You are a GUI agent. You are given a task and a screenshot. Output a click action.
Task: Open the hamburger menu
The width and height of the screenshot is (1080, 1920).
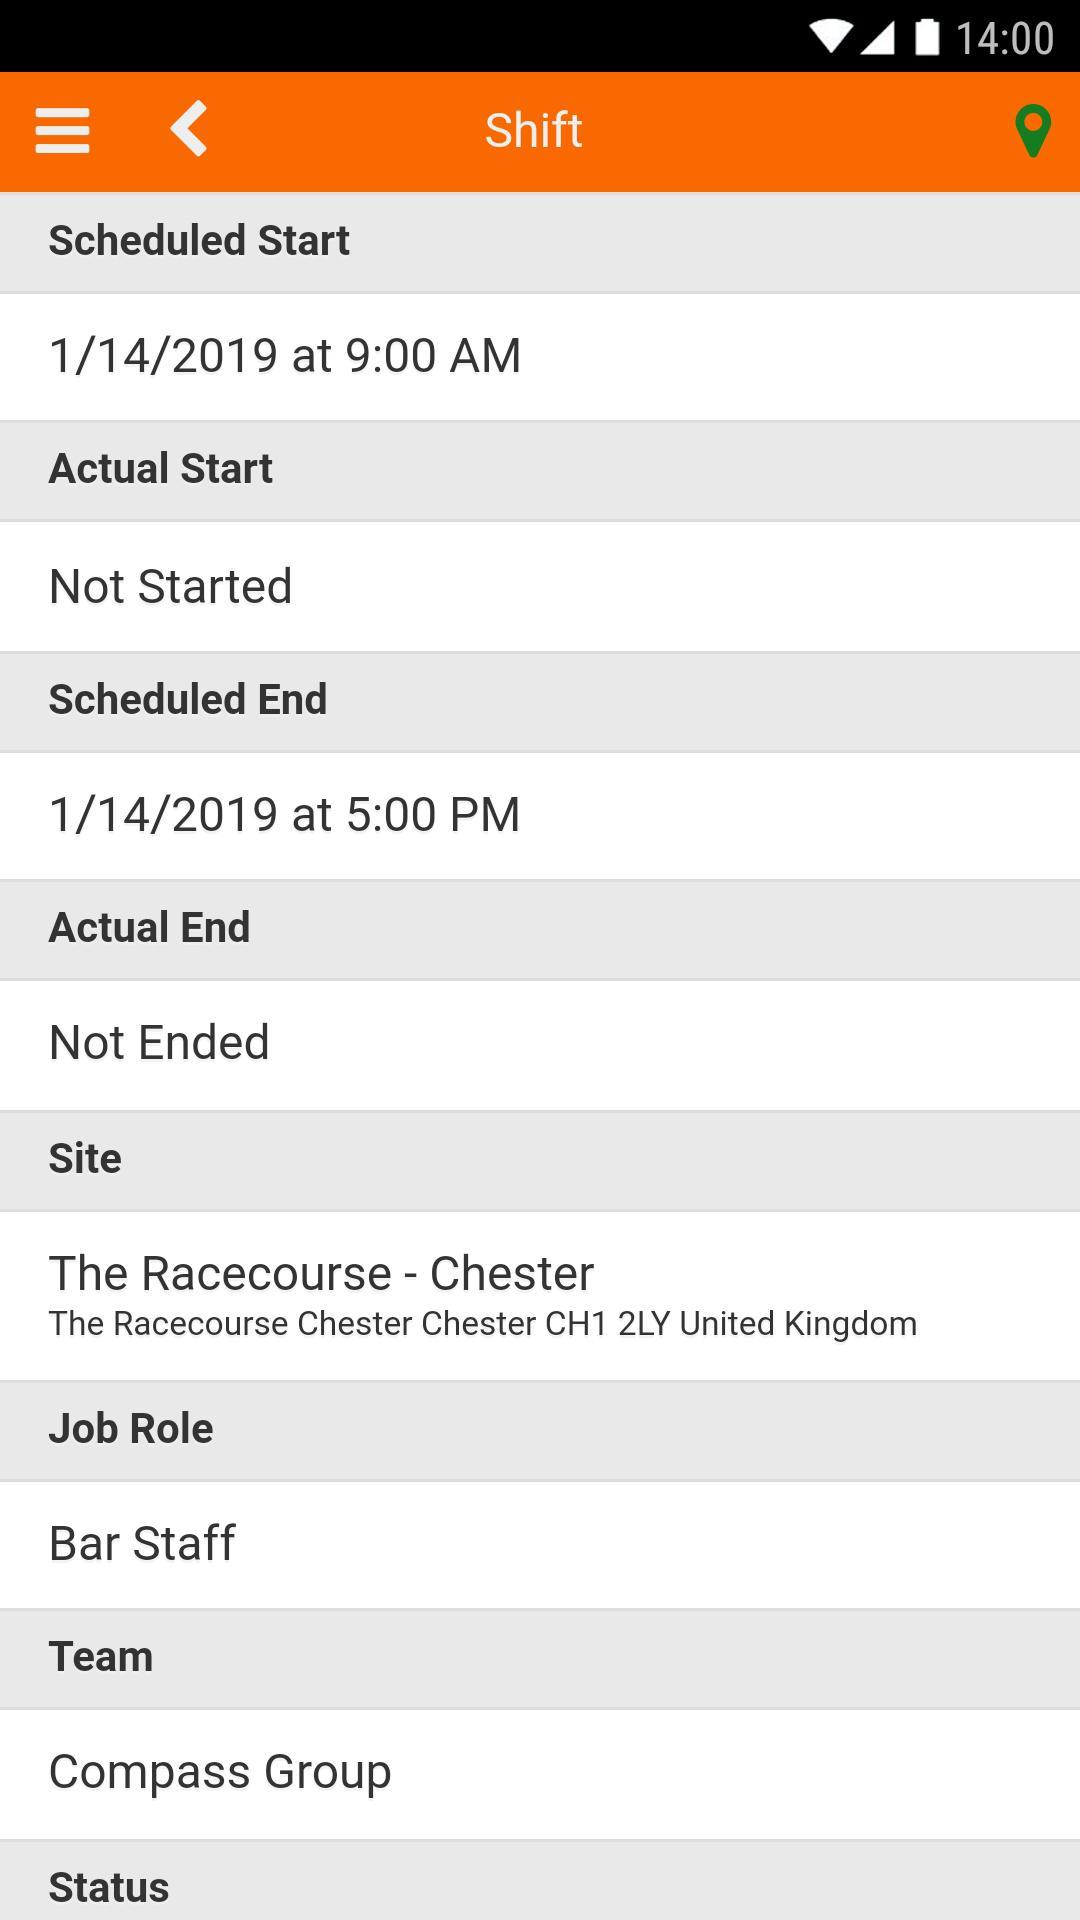coord(62,131)
